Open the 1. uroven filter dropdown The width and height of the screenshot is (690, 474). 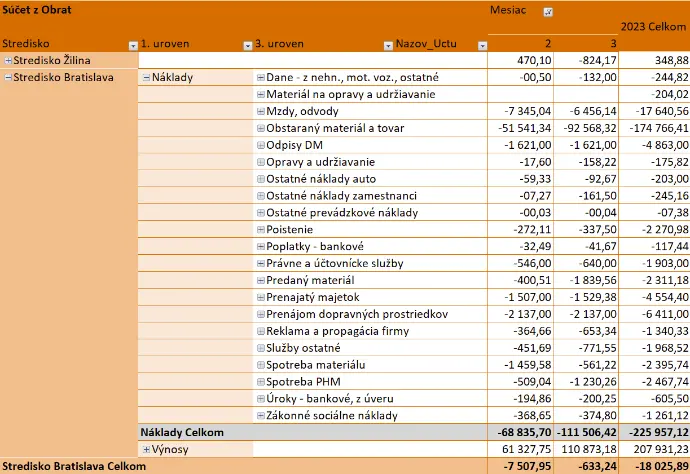pos(248,45)
